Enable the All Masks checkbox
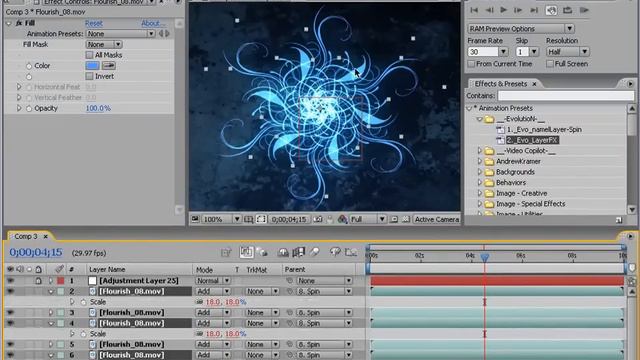The height and width of the screenshot is (360, 640). coord(89,55)
